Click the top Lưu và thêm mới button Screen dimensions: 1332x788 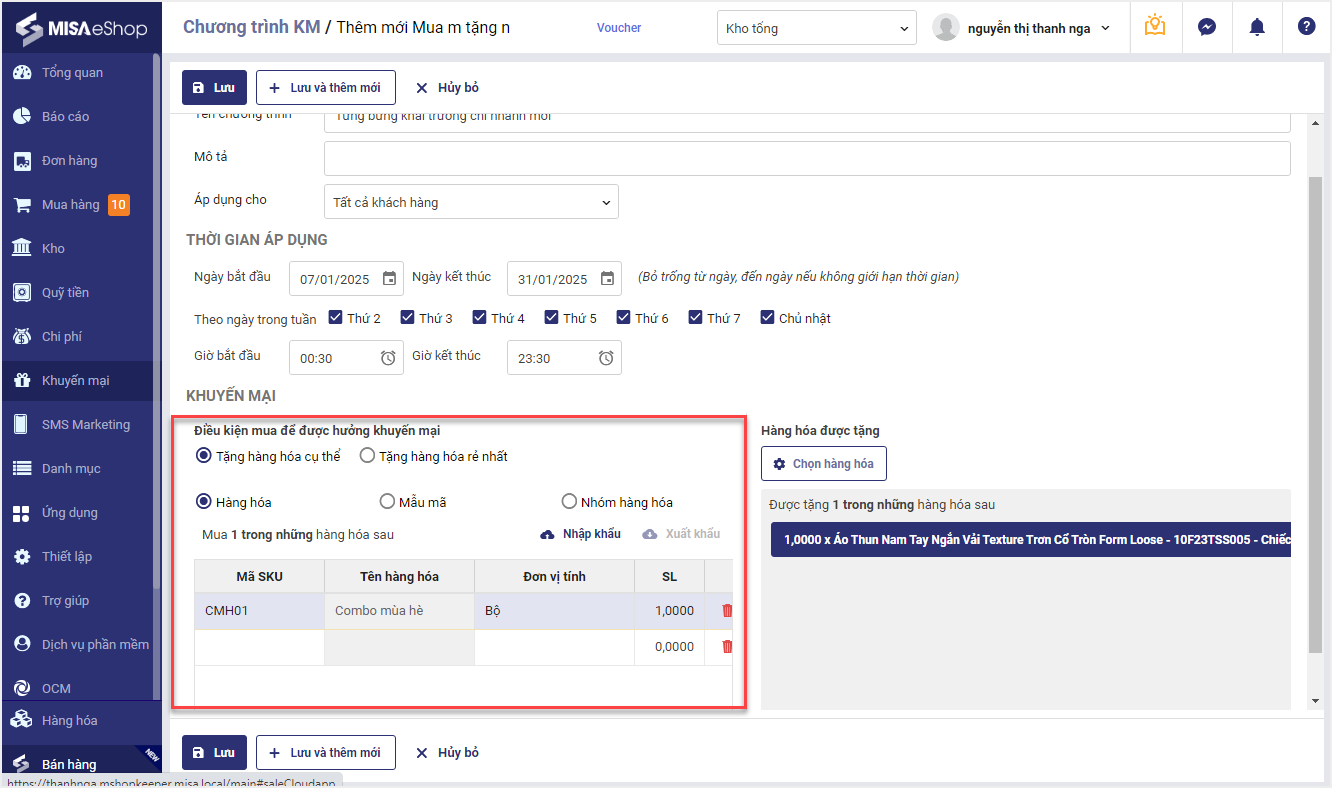[x=325, y=88]
